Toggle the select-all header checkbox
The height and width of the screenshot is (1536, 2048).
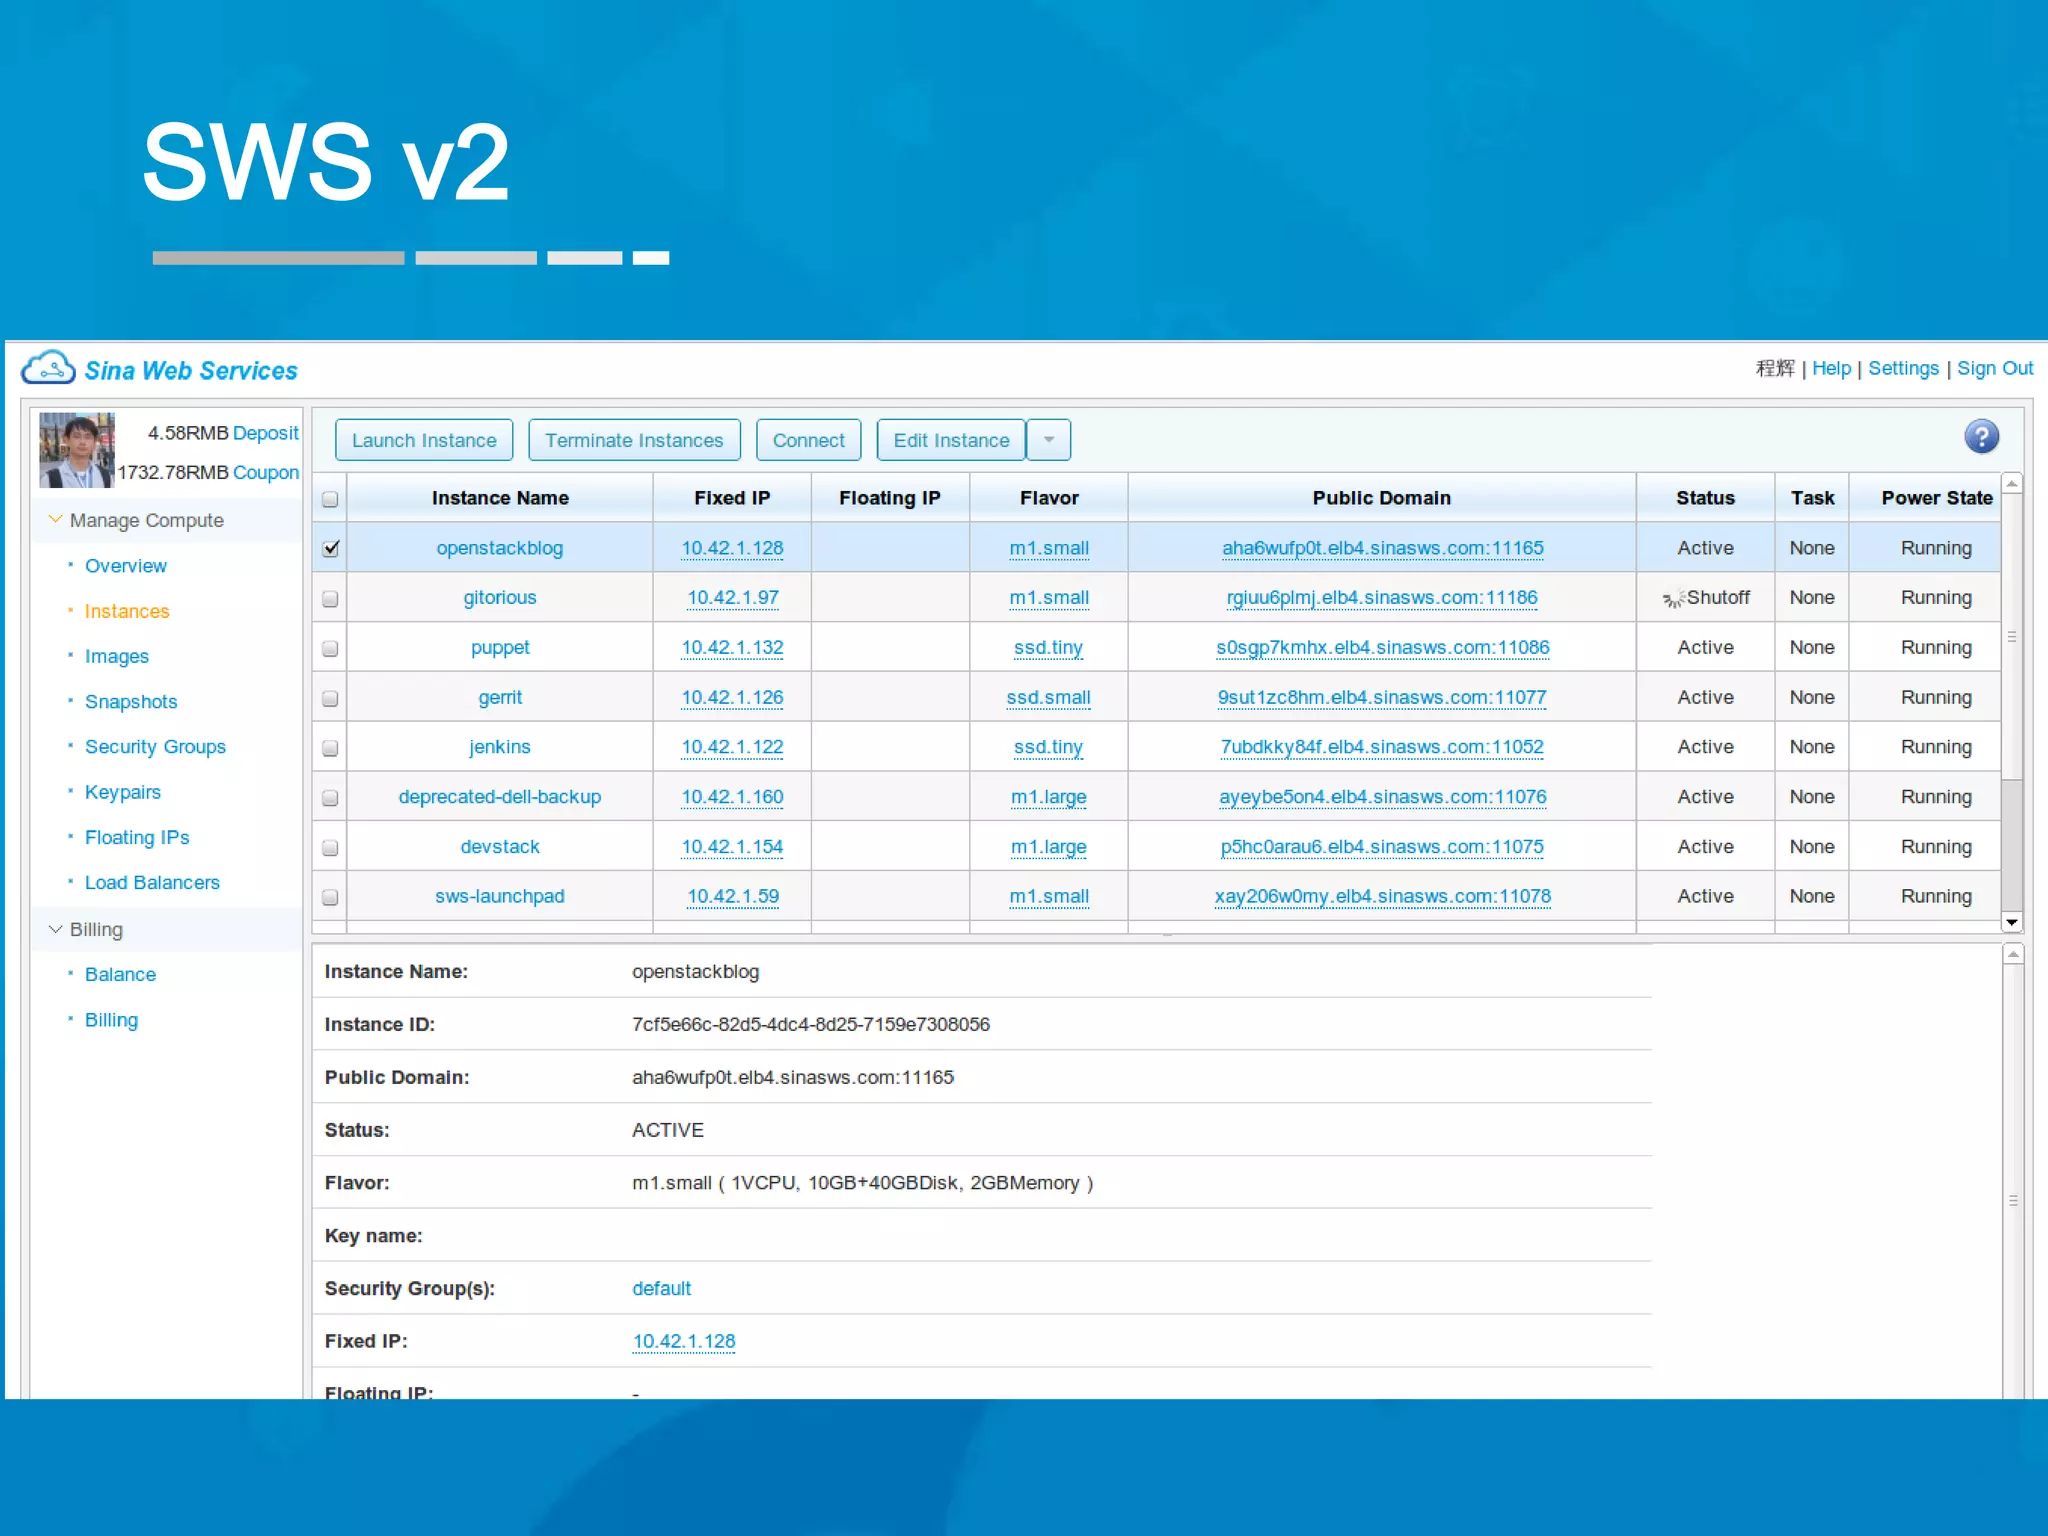(331, 499)
